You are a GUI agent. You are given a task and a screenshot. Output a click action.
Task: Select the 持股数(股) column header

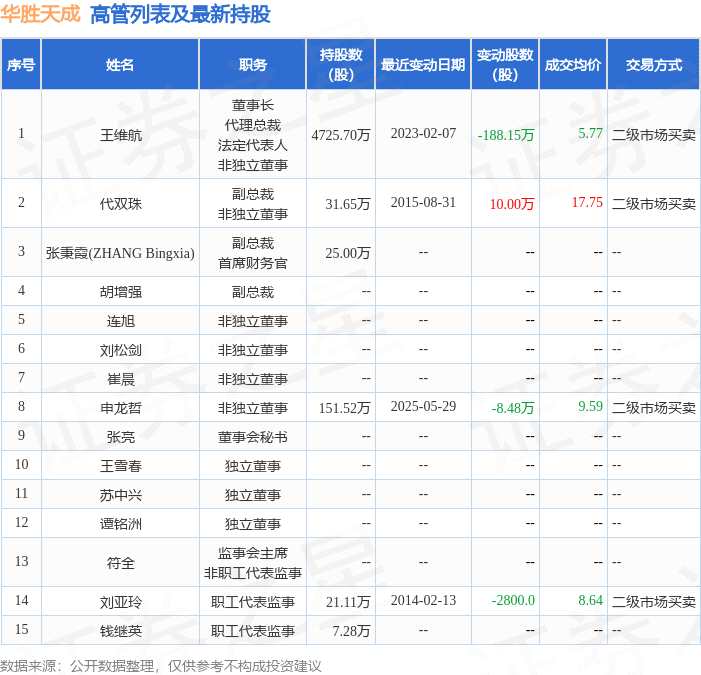pos(341,65)
